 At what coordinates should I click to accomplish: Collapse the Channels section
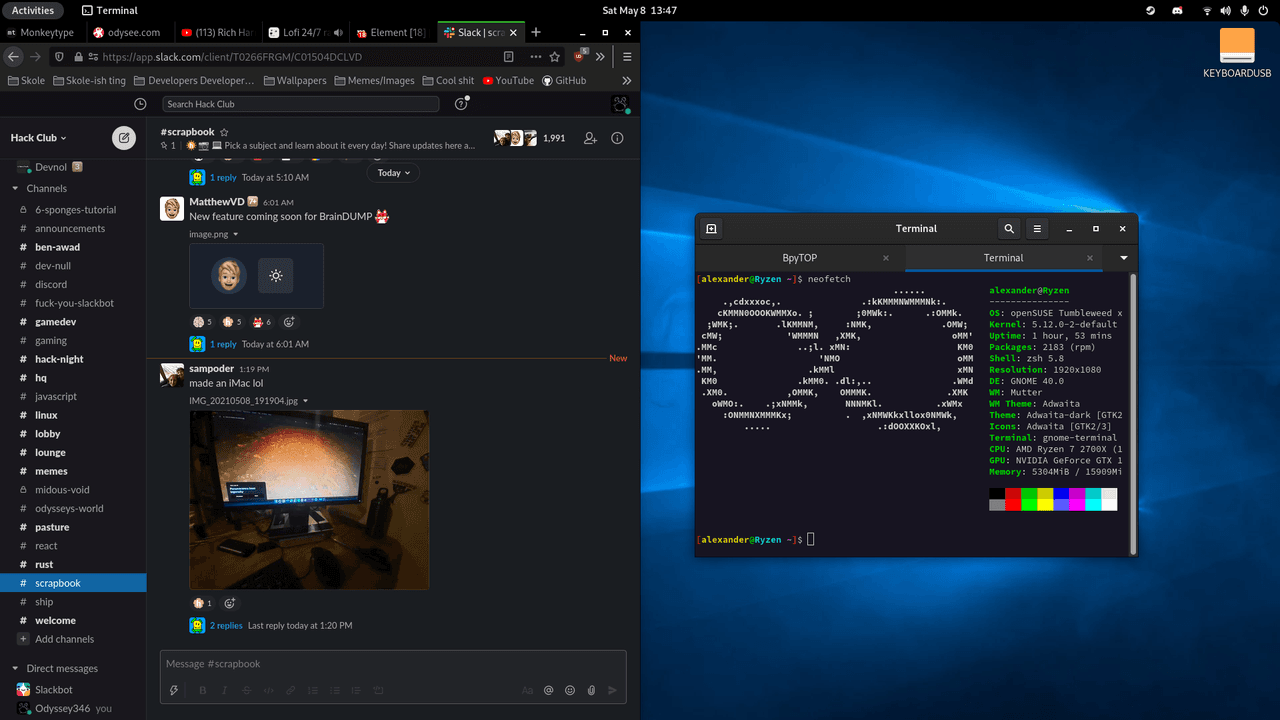[15, 188]
